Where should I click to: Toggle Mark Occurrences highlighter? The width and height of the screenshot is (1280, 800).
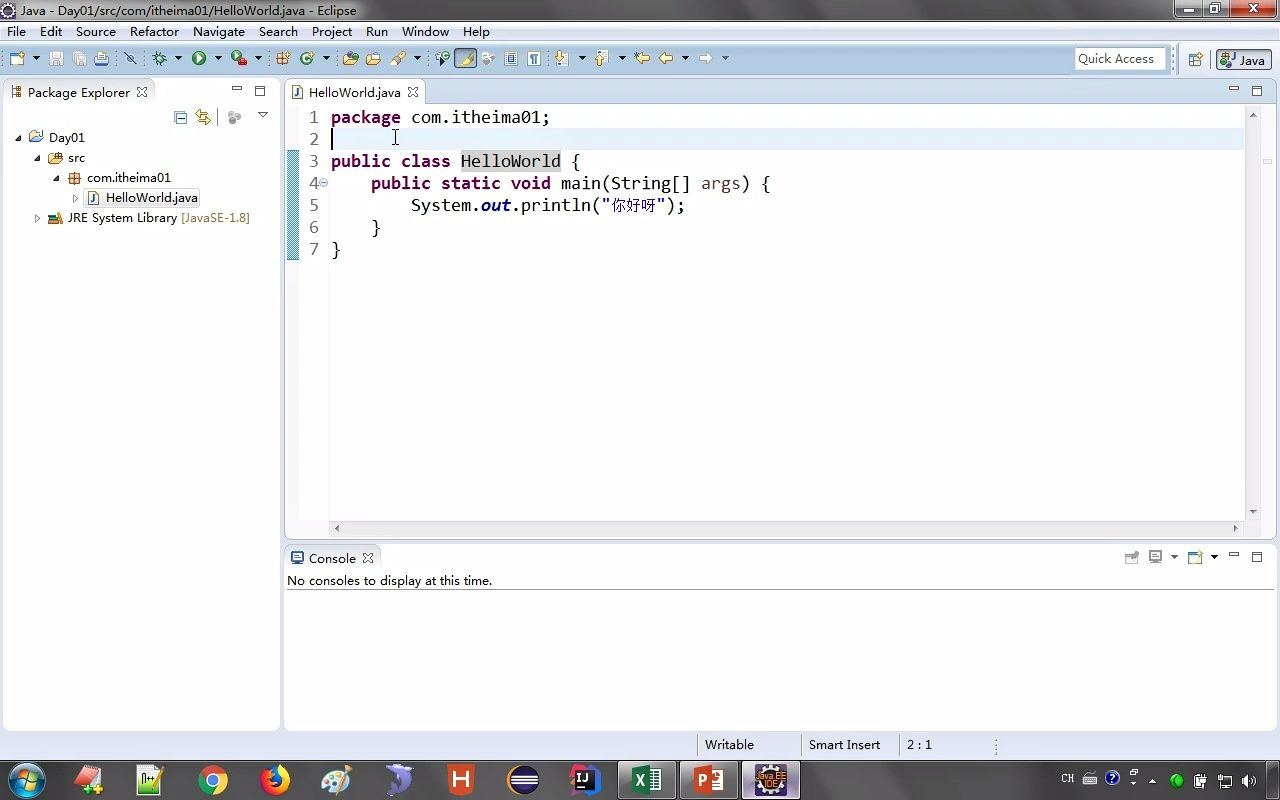click(x=465, y=59)
